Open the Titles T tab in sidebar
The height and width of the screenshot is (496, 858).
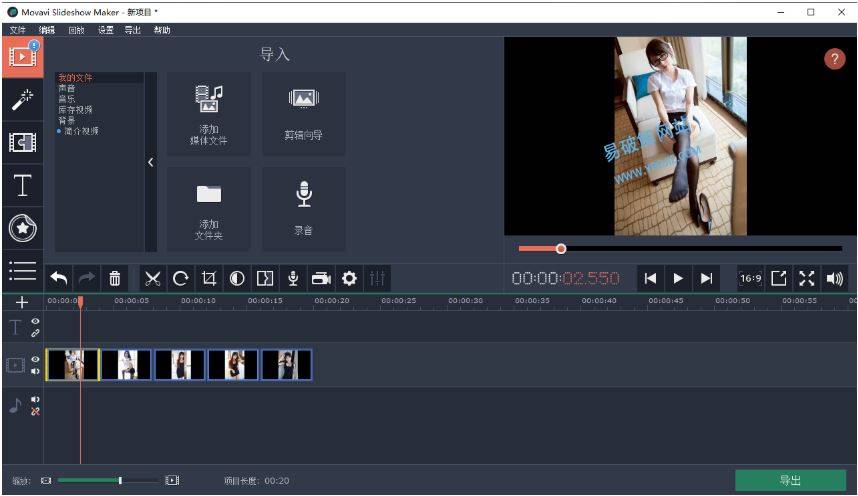pos(22,185)
